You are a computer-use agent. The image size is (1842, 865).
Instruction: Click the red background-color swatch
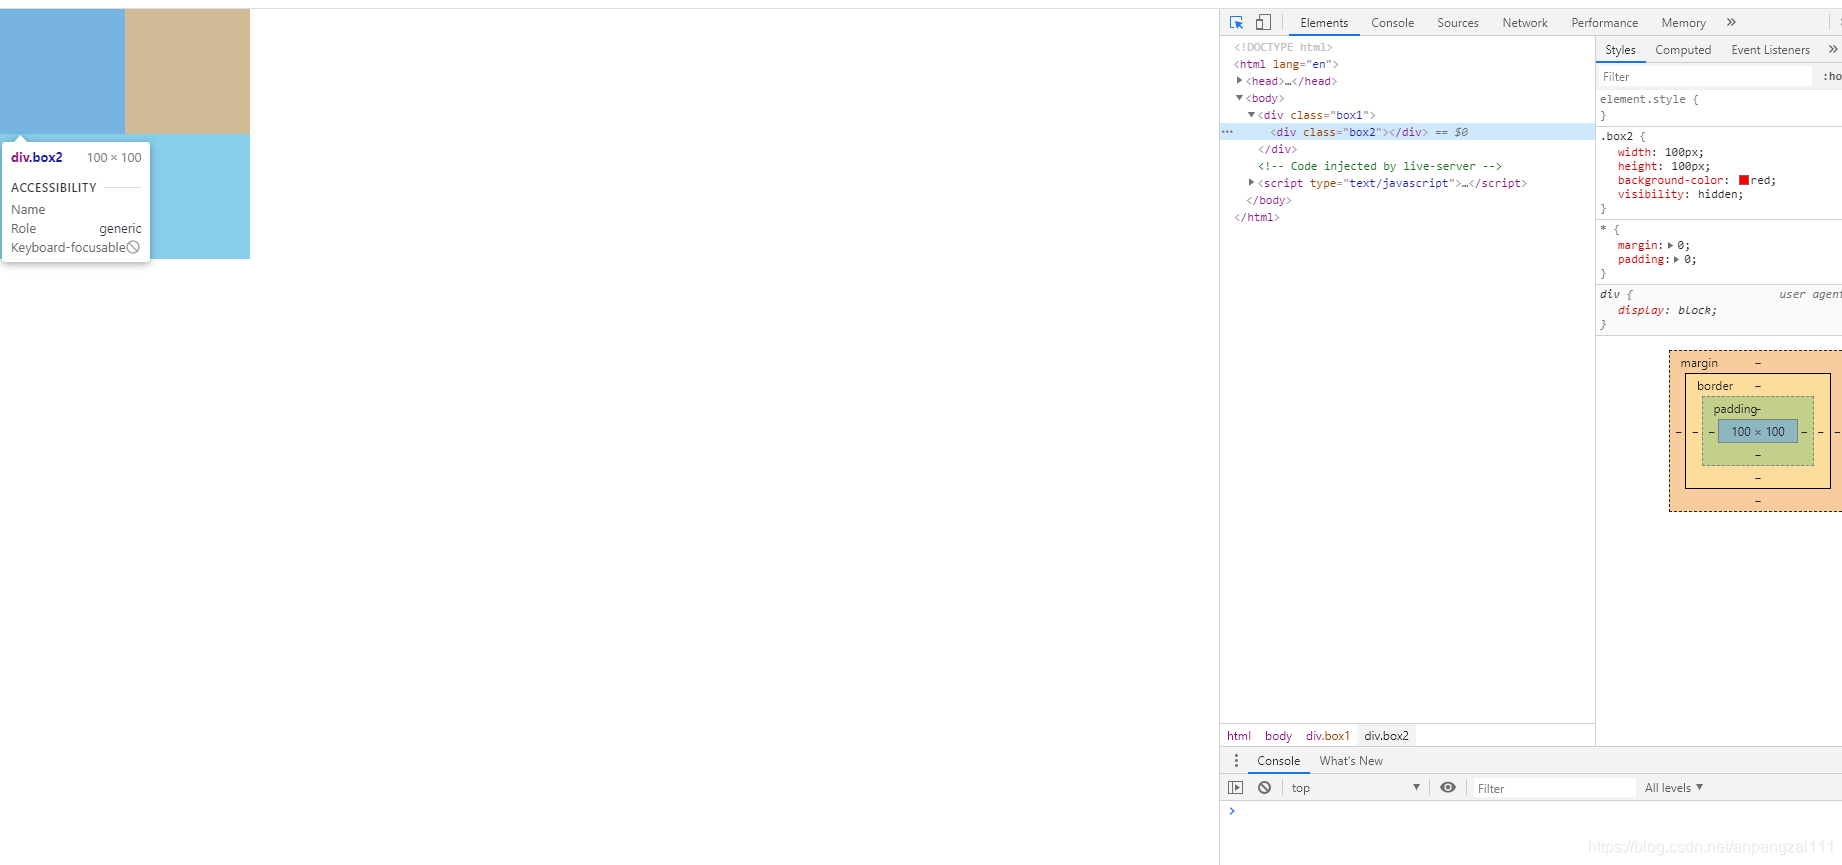(x=1743, y=180)
